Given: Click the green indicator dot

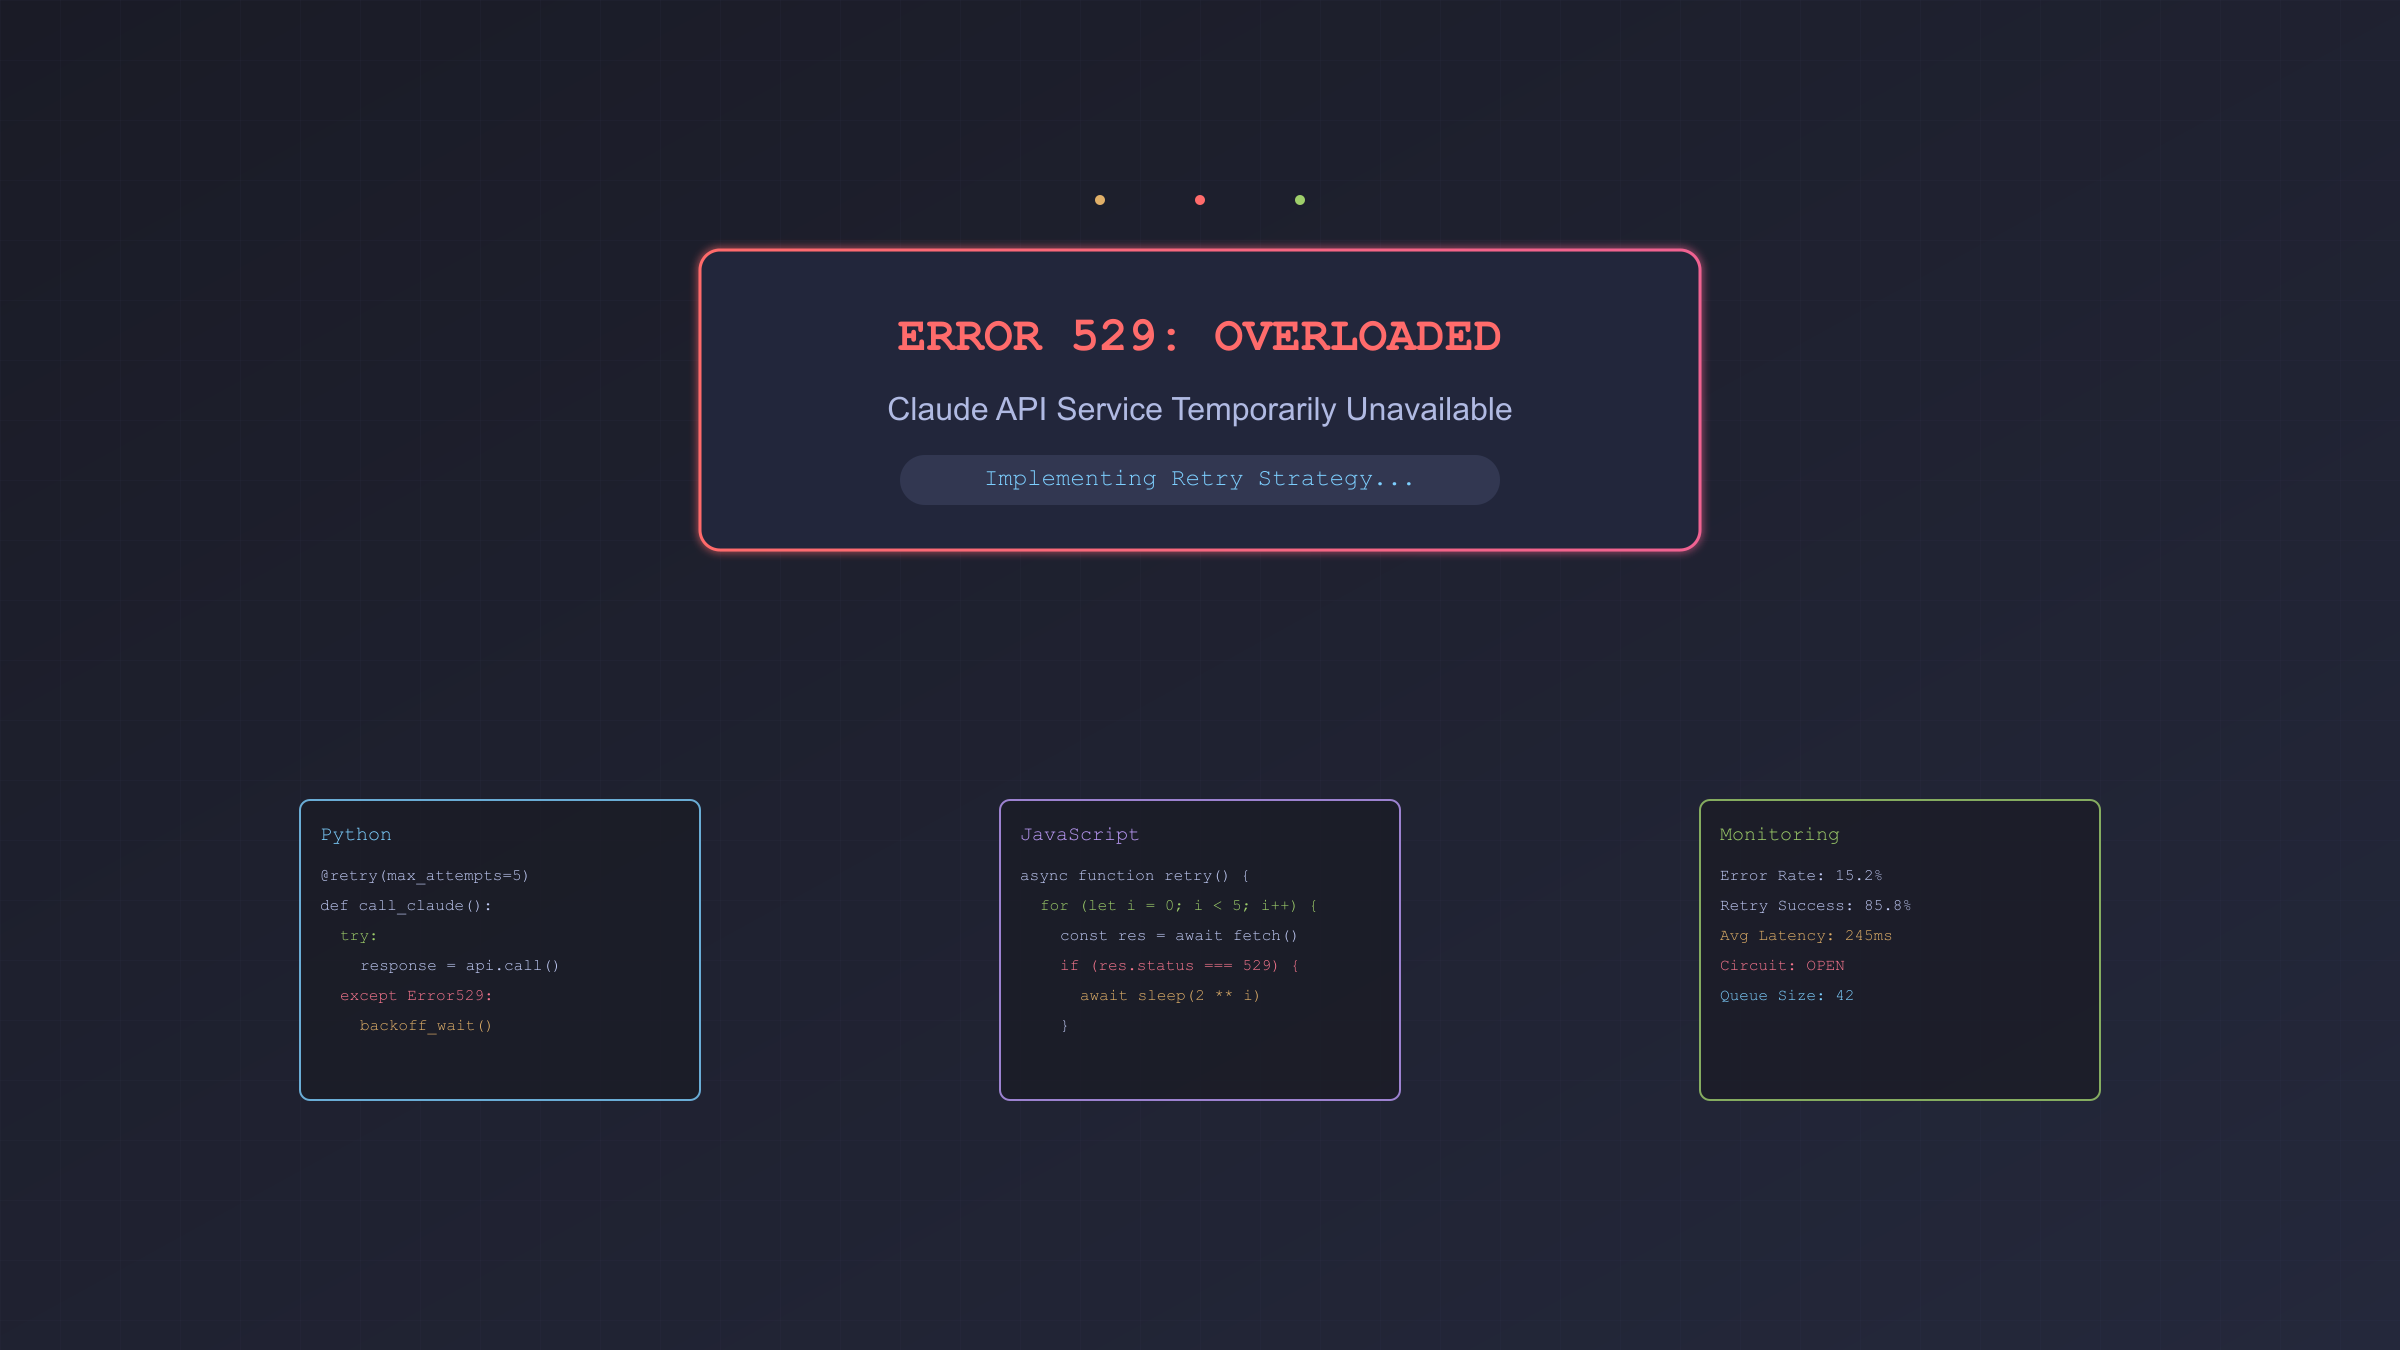Looking at the screenshot, I should pos(1300,200).
